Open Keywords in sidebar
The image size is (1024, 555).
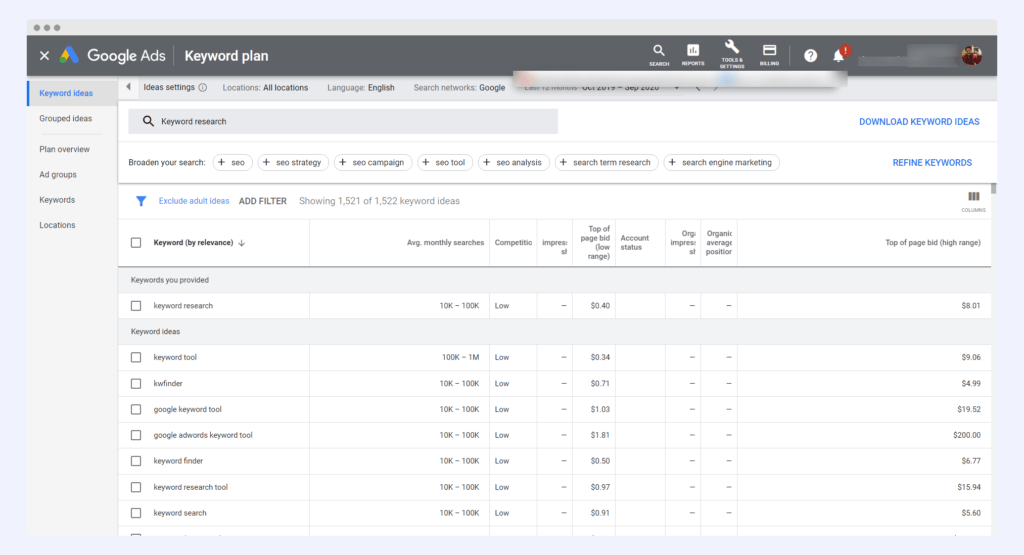(57, 200)
